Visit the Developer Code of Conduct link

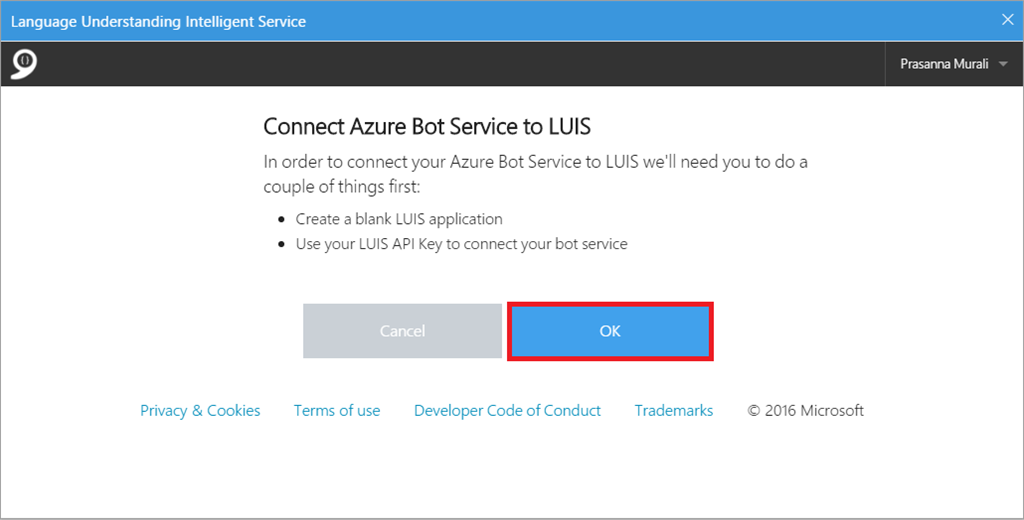507,411
